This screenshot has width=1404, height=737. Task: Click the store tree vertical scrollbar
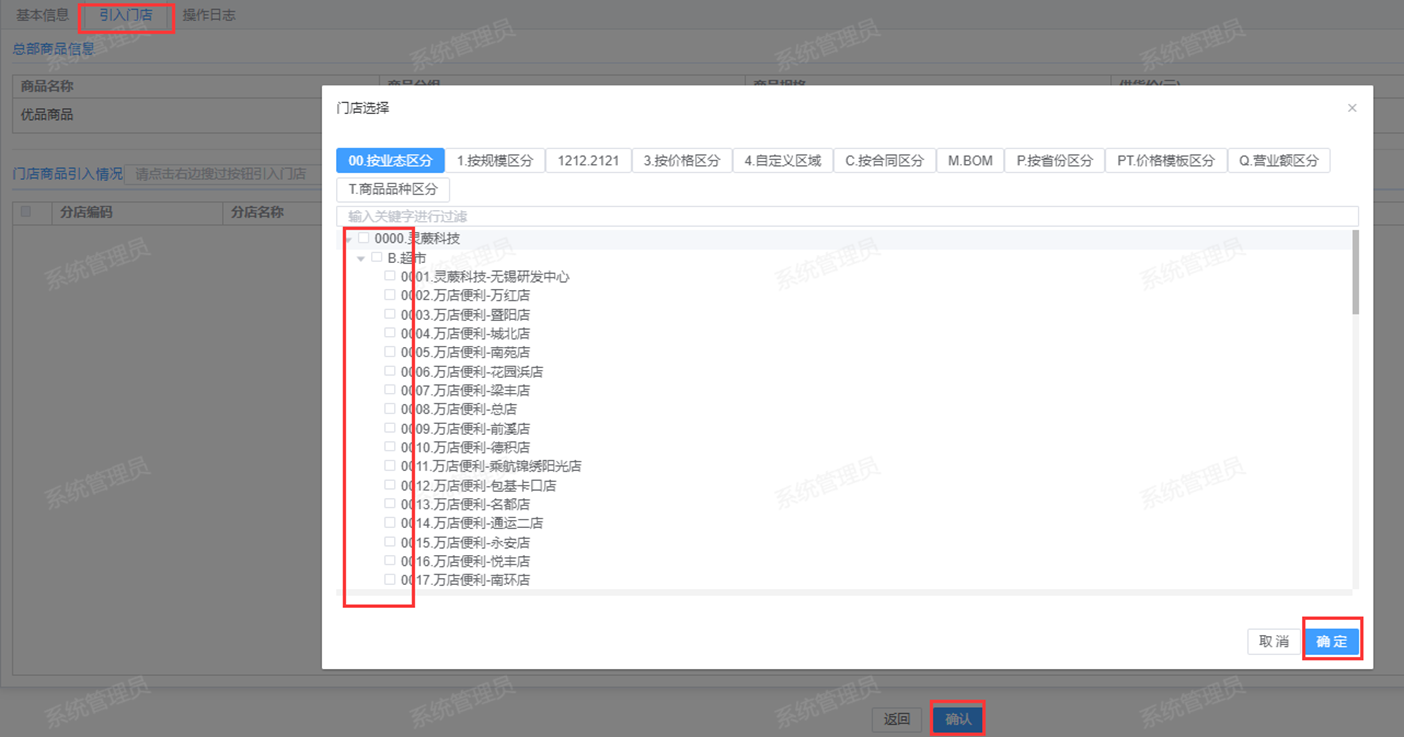pyautogui.click(x=1356, y=272)
